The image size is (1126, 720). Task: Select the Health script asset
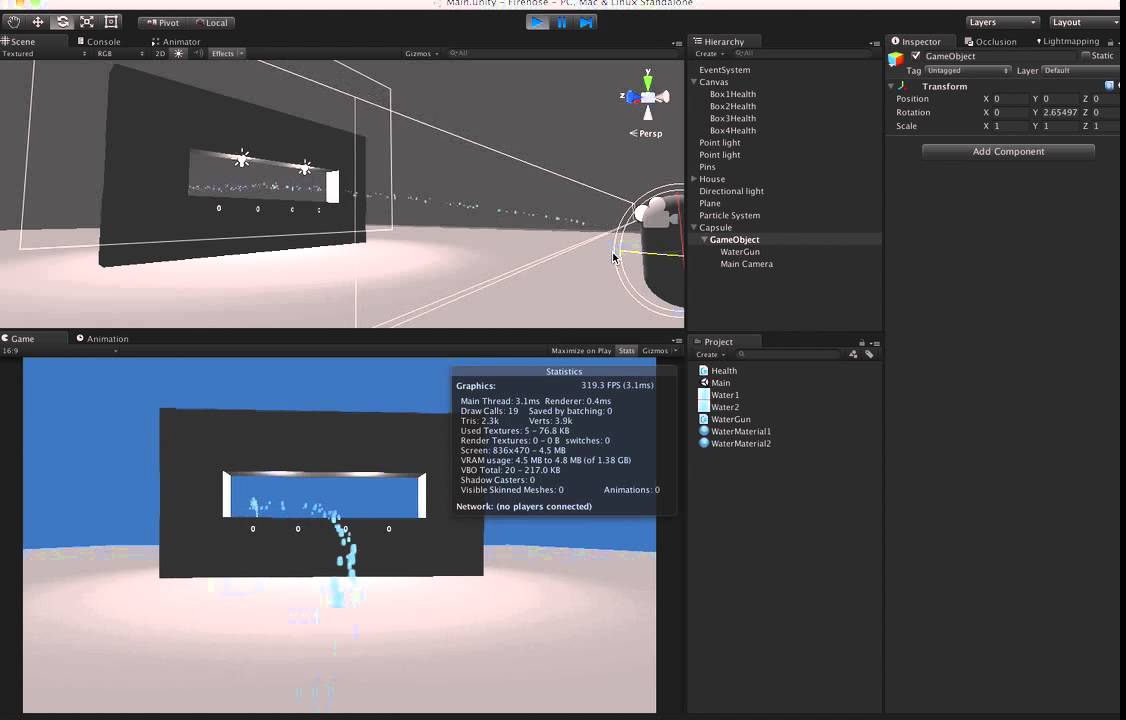(x=718, y=371)
